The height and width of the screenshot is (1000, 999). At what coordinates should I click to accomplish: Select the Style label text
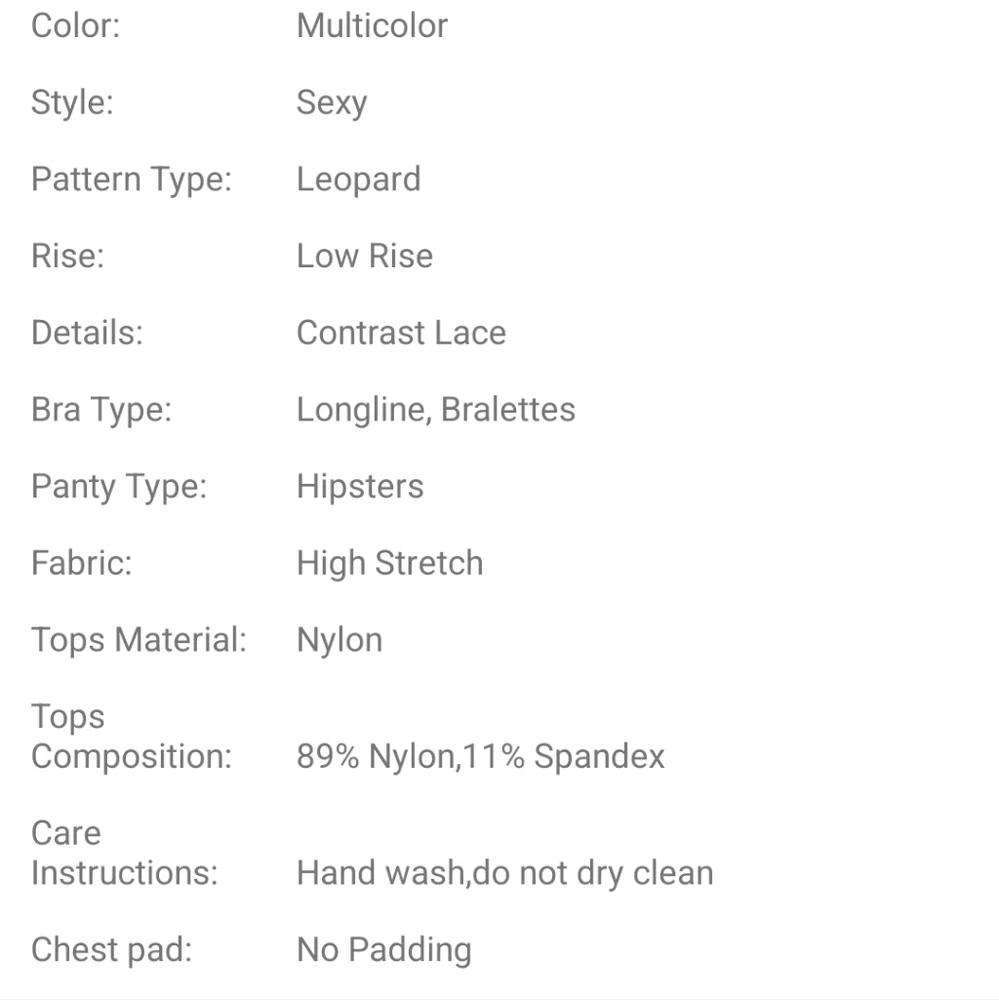coord(72,103)
